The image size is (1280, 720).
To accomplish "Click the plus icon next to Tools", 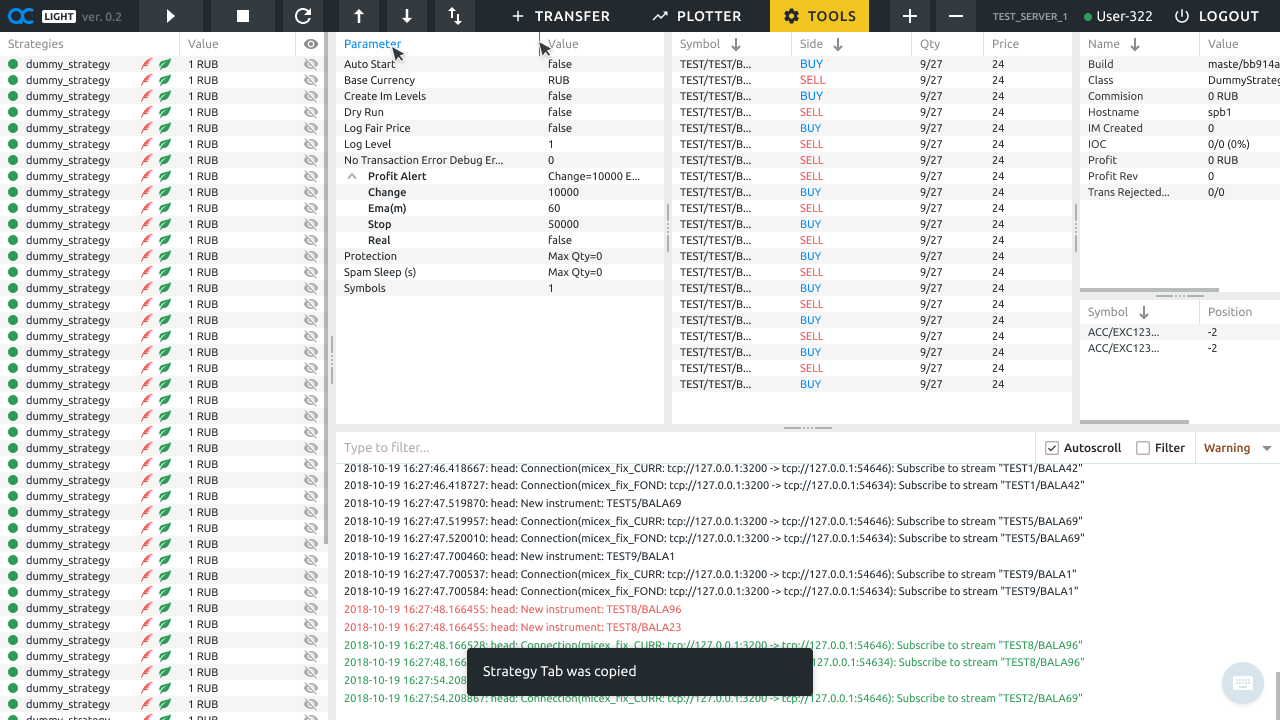I will point(909,16).
